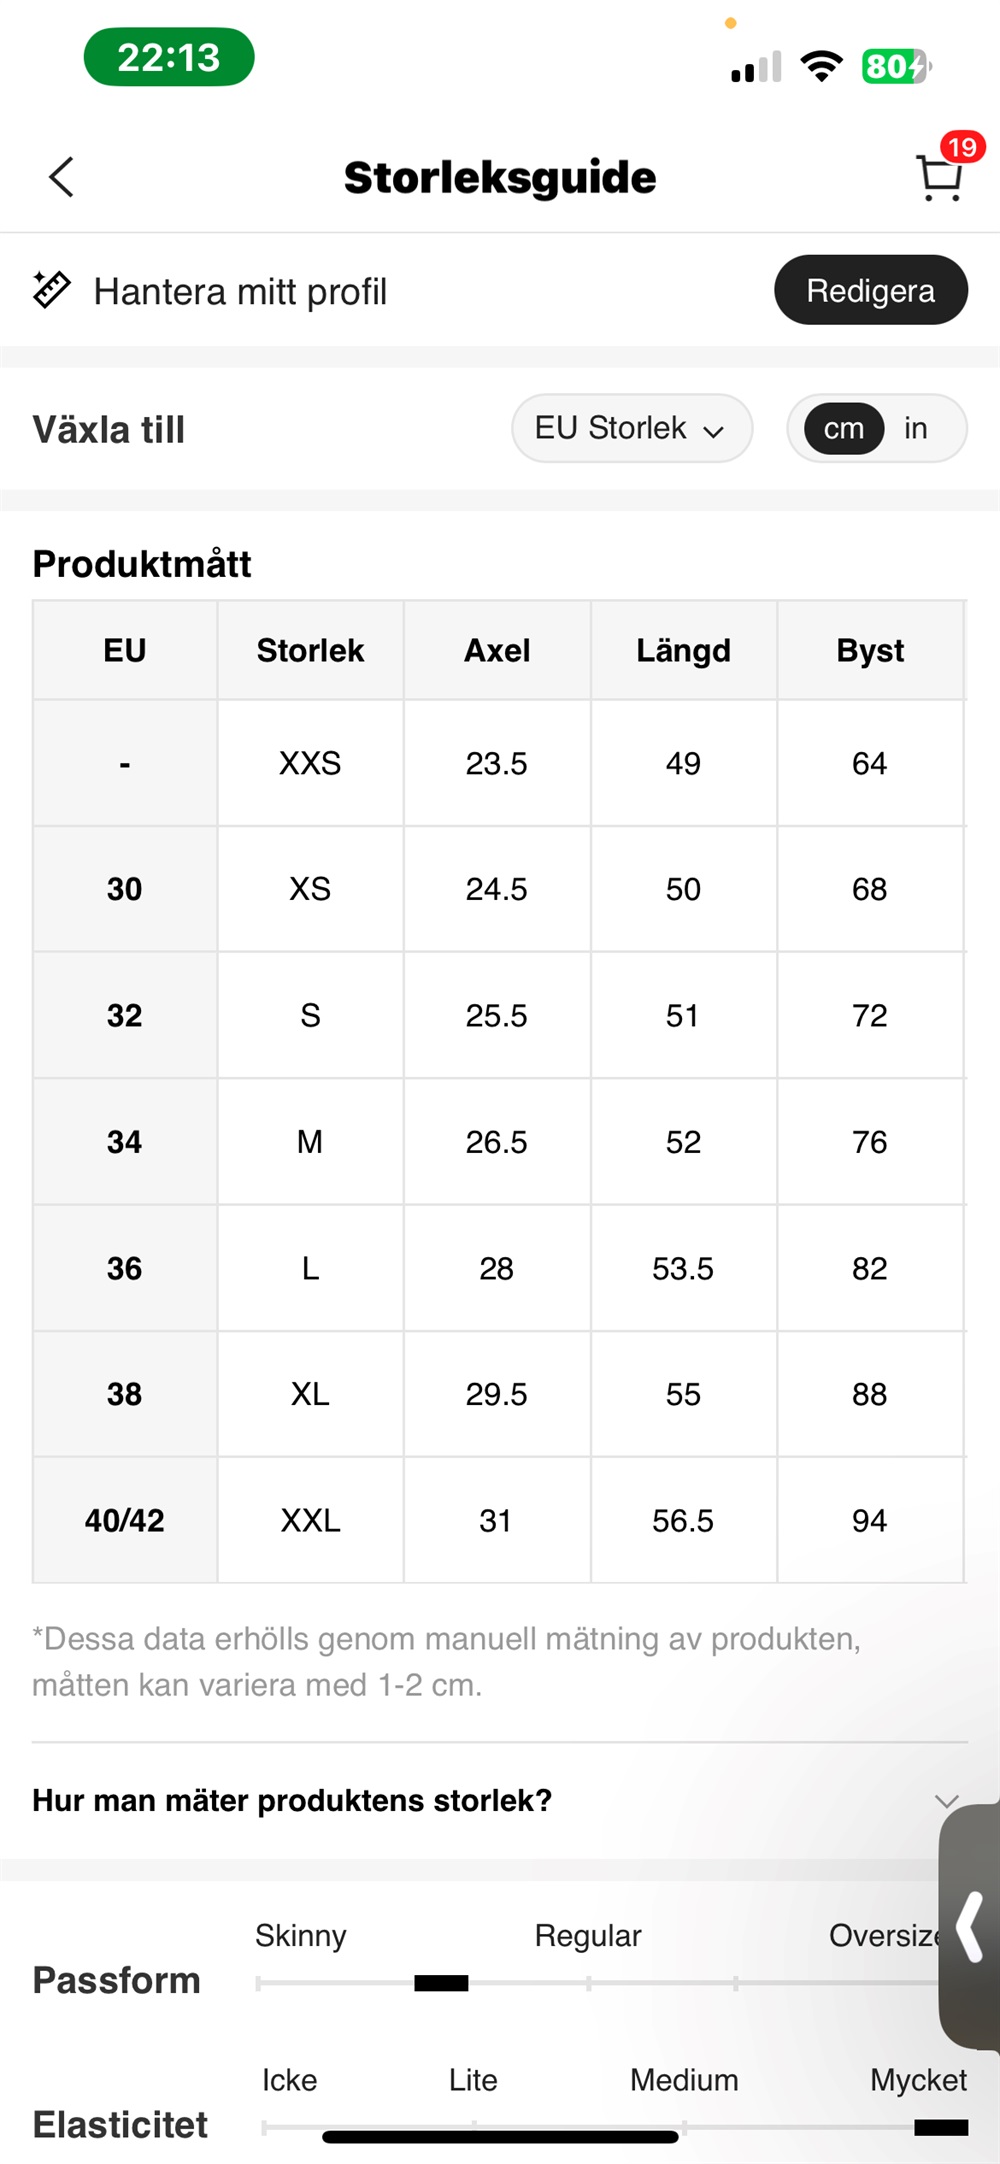Tap the ruler pencil profile icon
The height and width of the screenshot is (2164, 1000).
pyautogui.click(x=51, y=290)
